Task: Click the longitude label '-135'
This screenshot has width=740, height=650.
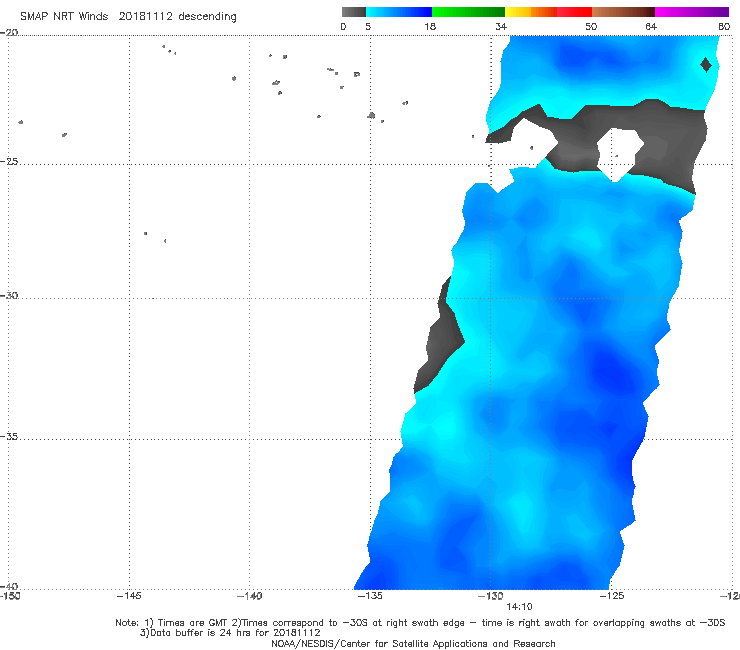Action: coord(370,596)
